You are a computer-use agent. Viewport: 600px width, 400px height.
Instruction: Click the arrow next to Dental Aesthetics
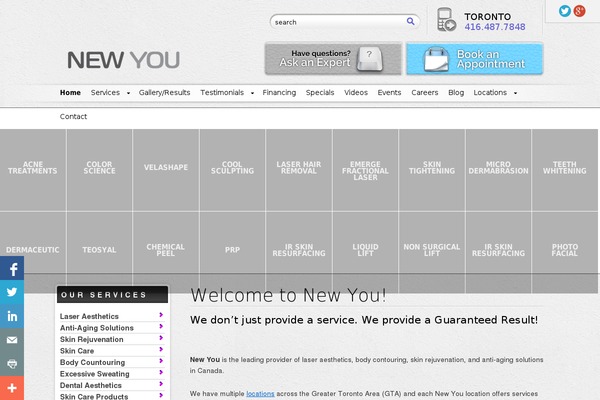coord(161,384)
